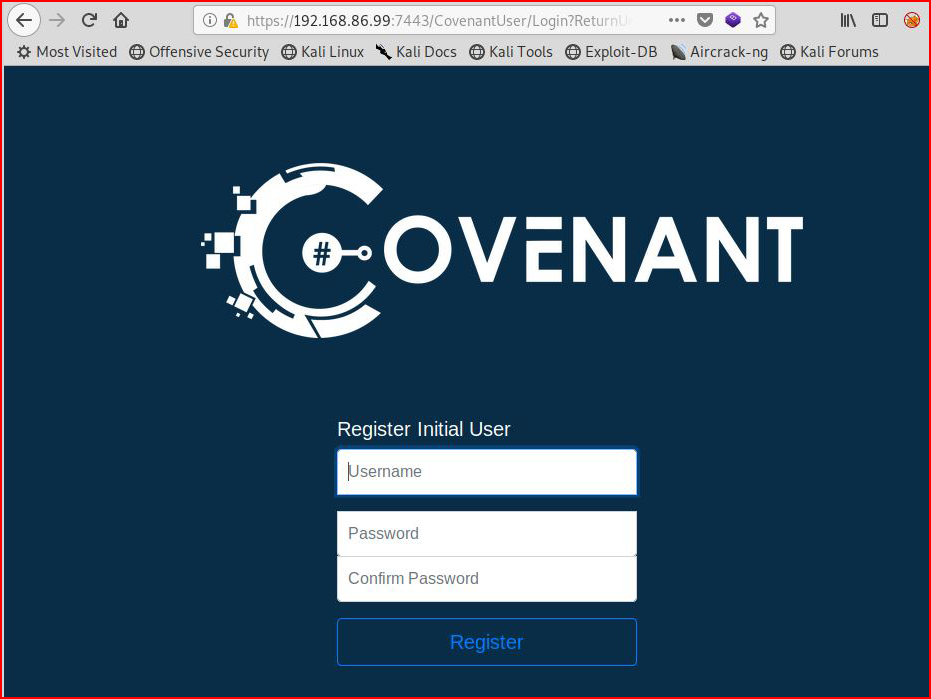Click the forward navigation arrow
The image size is (931, 699).
click(57, 20)
